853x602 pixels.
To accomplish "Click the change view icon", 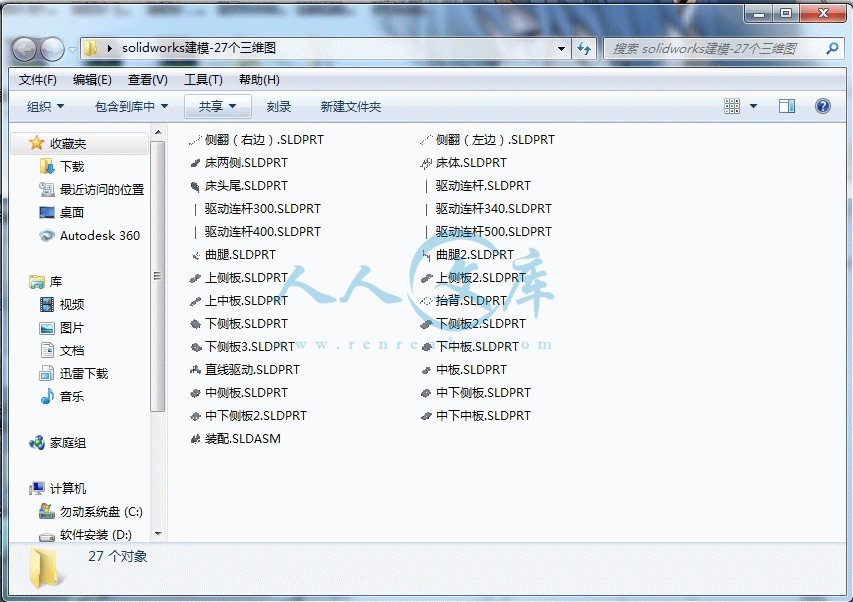I will point(732,106).
